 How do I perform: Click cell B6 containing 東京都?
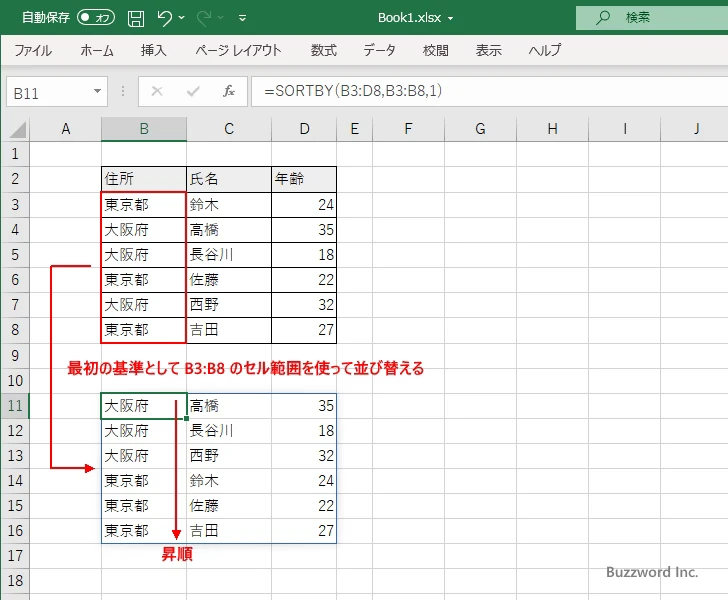point(144,280)
